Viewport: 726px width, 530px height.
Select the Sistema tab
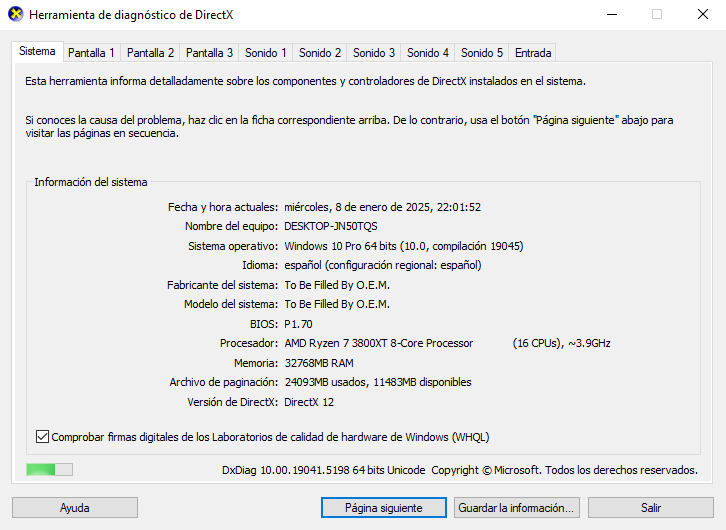37,51
